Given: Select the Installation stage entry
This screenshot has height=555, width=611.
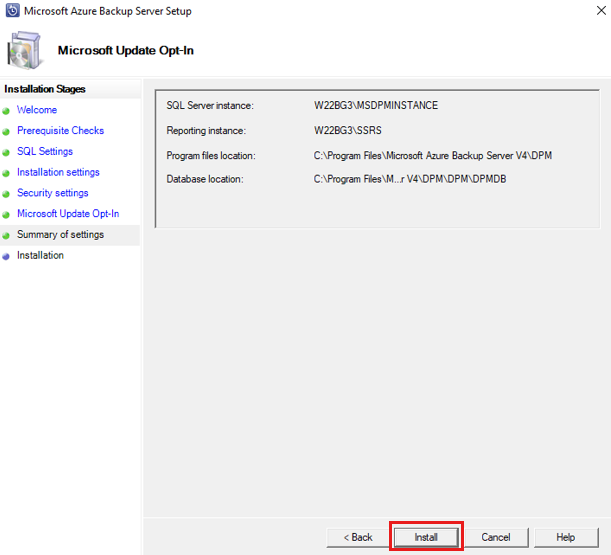Looking at the screenshot, I should click(40, 255).
